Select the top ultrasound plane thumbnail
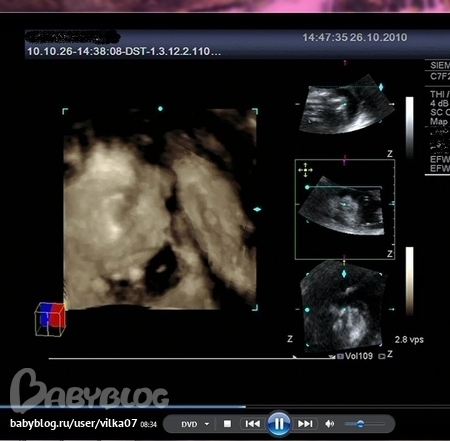The image size is (450, 441). point(347,104)
